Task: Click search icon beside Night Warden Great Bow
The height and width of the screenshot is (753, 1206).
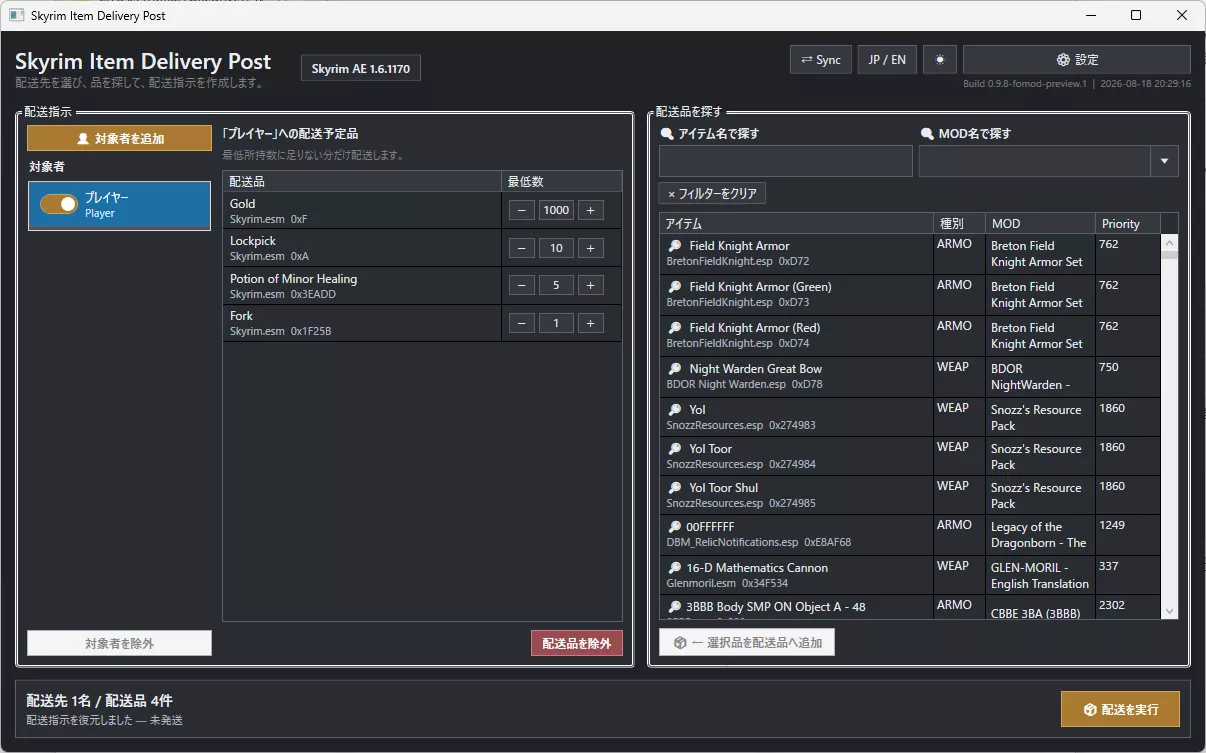Action: (675, 369)
